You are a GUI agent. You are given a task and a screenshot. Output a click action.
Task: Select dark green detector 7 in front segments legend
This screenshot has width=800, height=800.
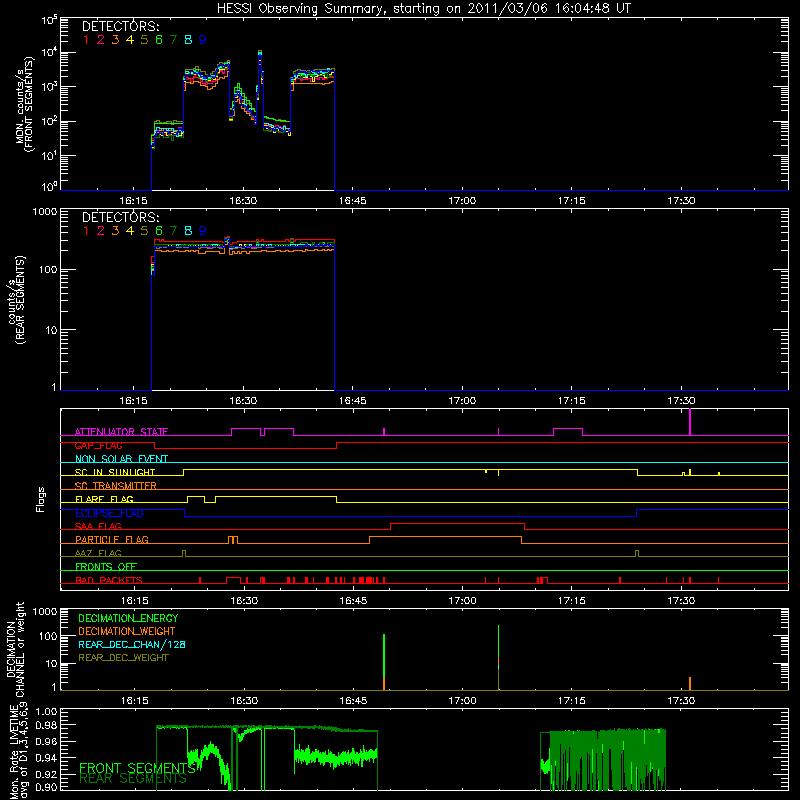(173, 40)
